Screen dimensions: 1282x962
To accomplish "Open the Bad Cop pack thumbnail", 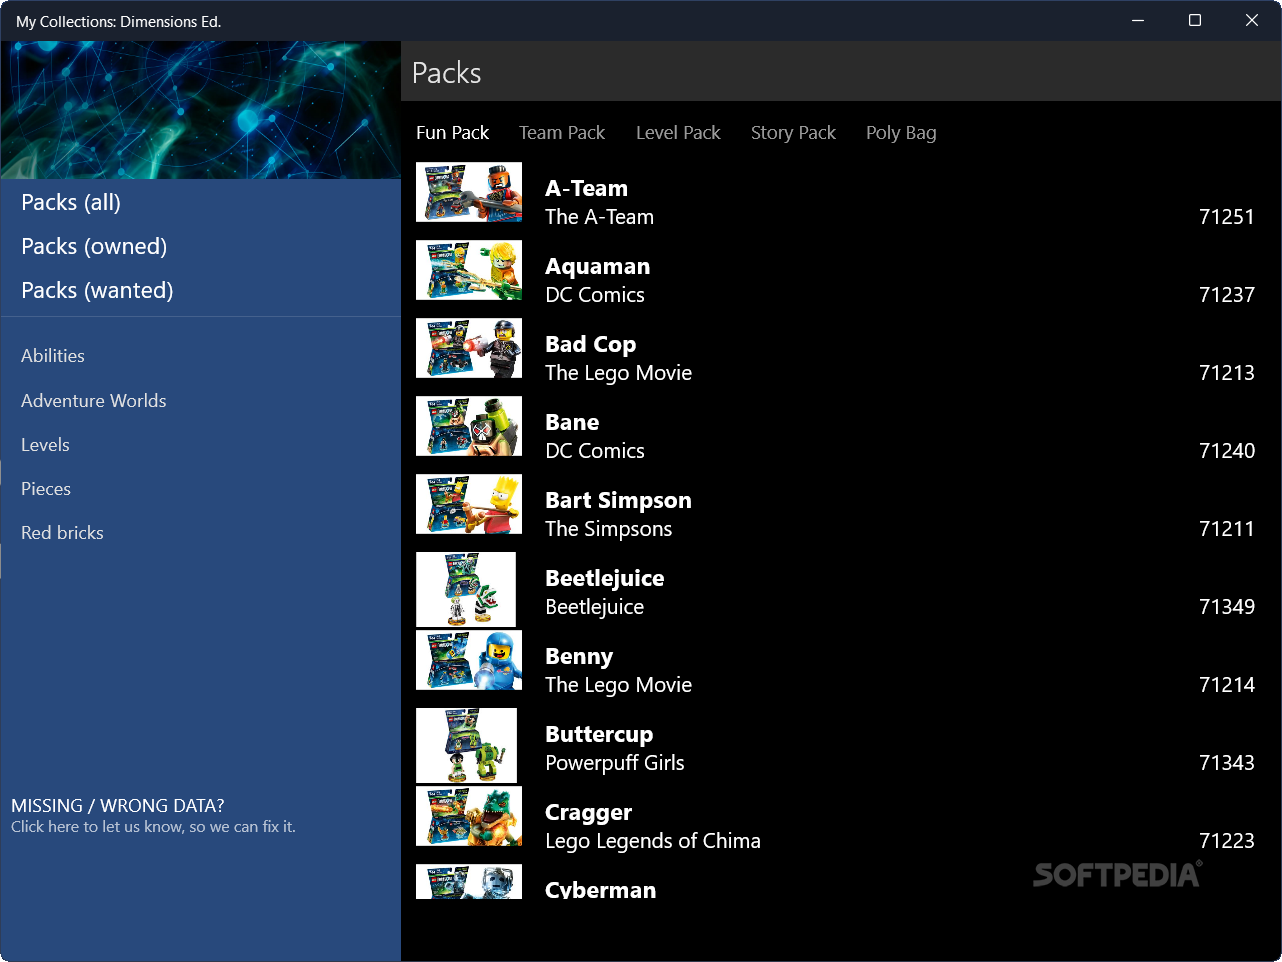I will point(469,348).
